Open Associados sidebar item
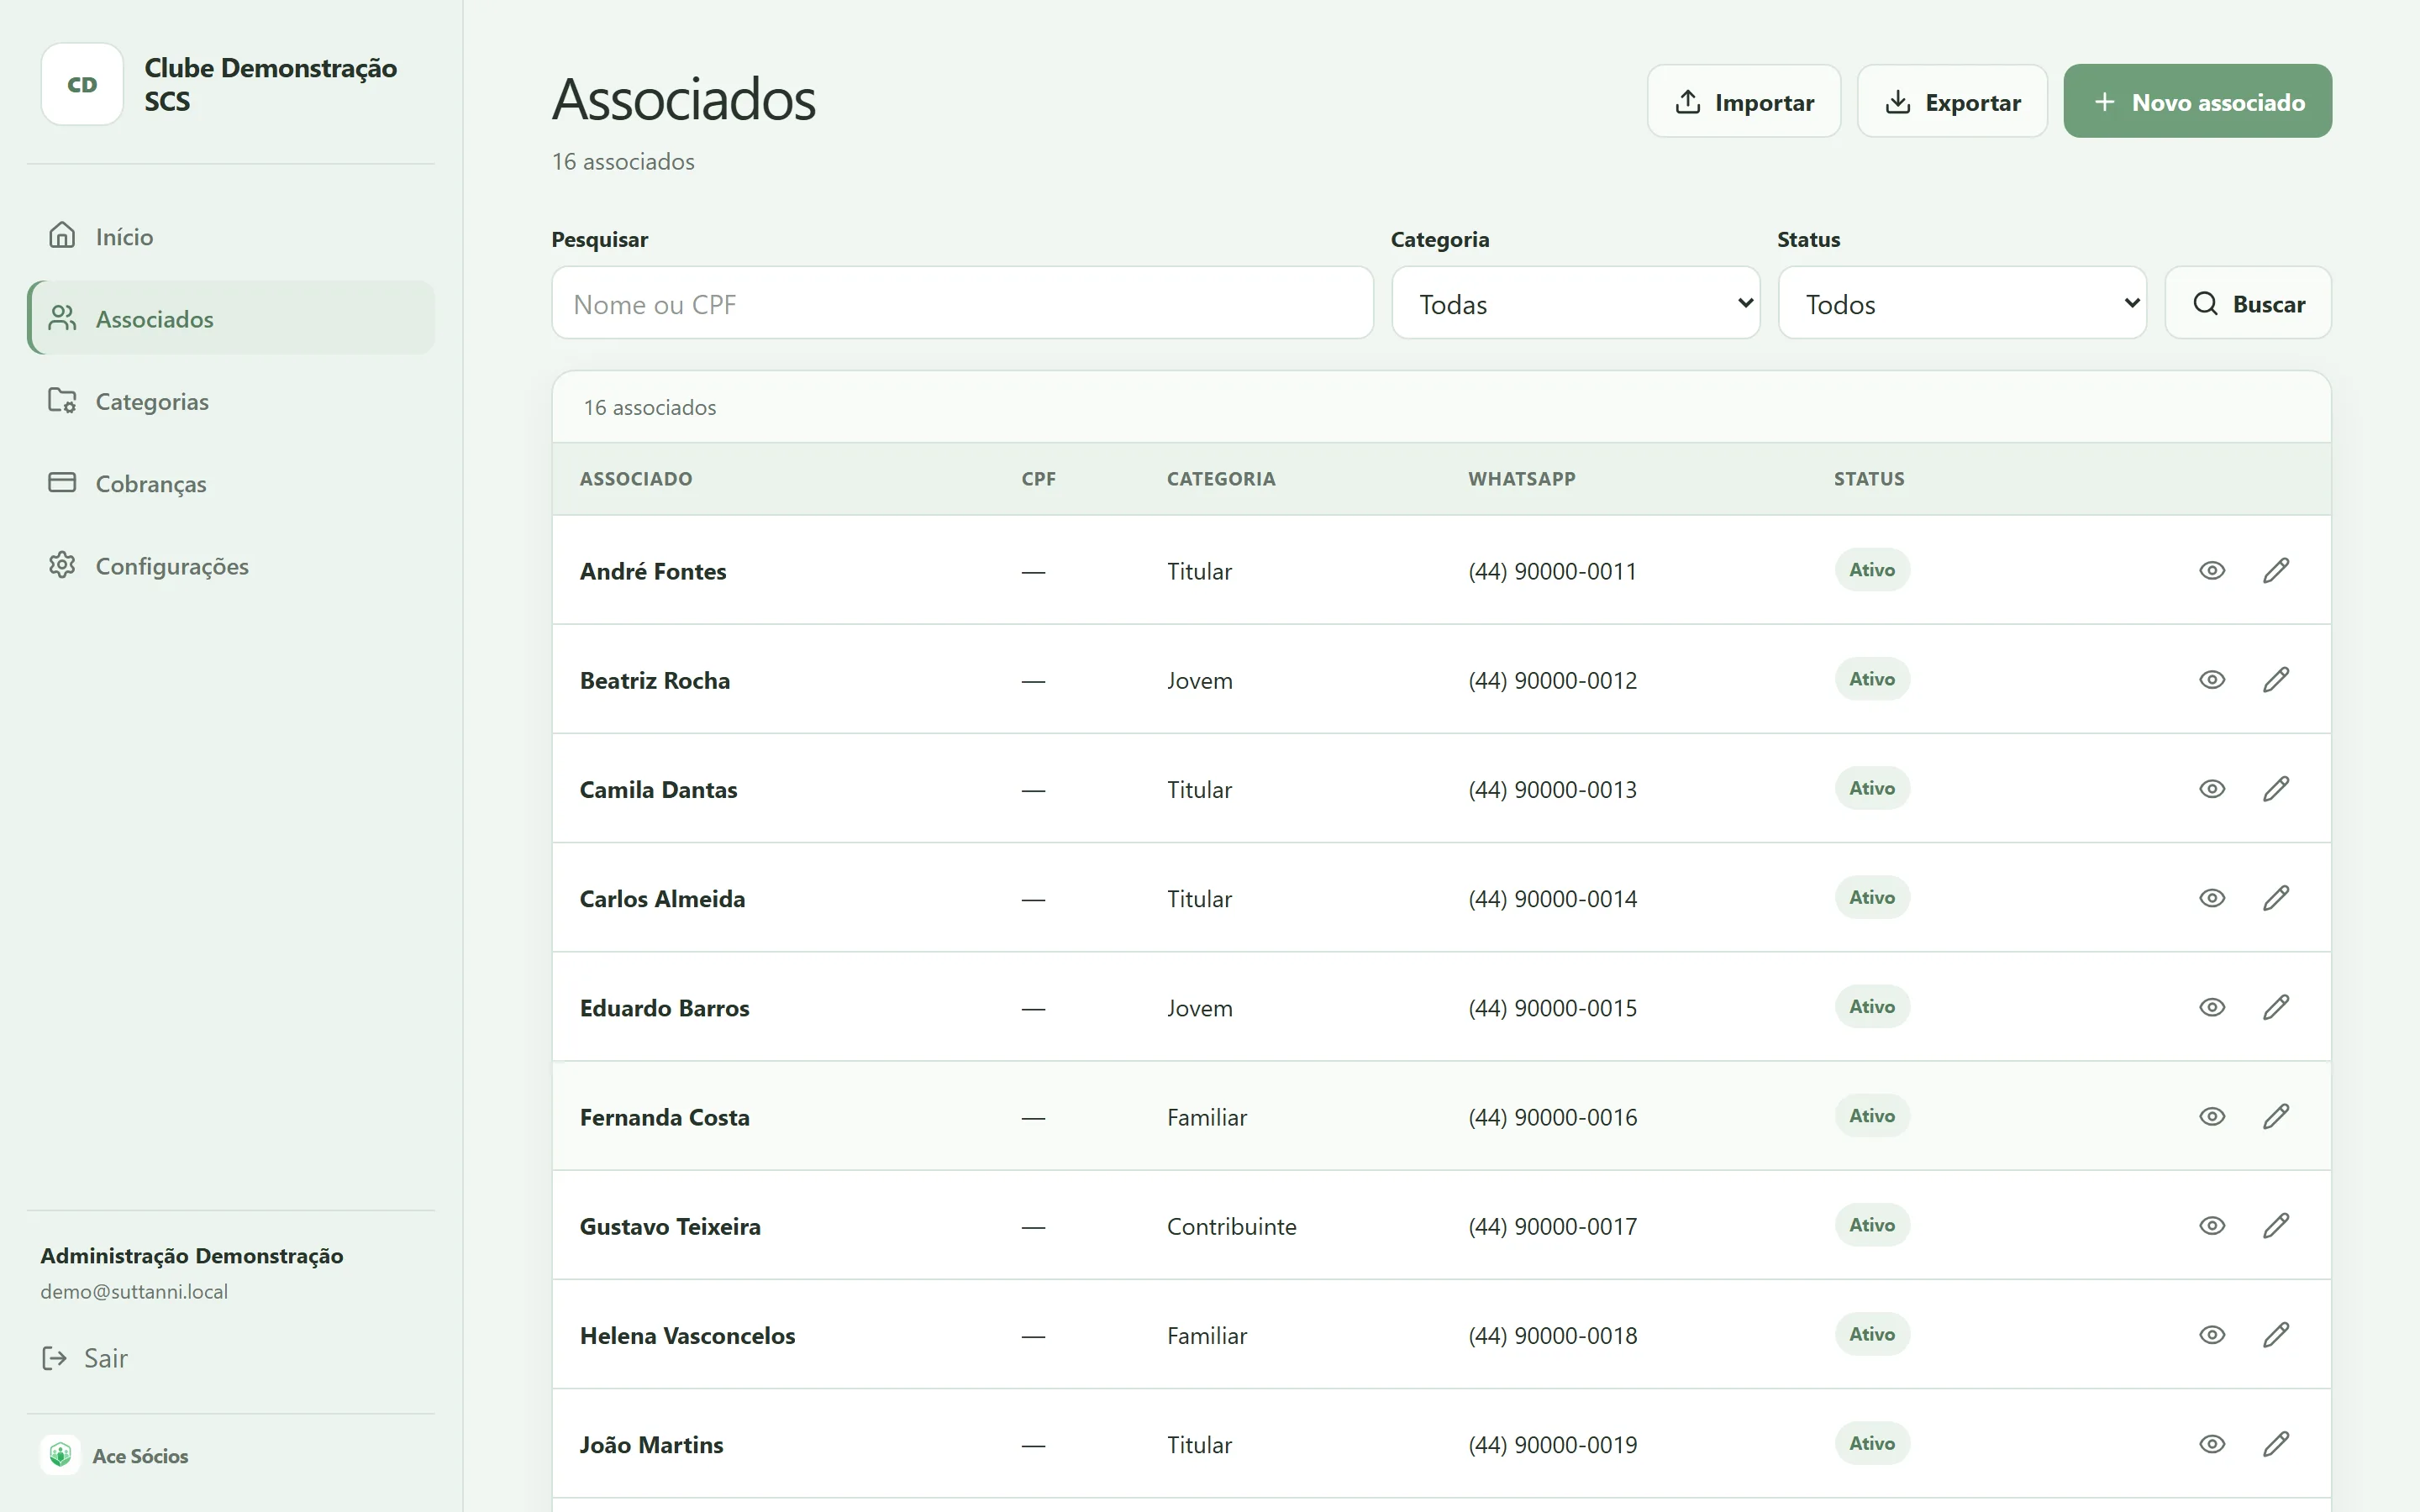The image size is (2420, 1512). 231,318
